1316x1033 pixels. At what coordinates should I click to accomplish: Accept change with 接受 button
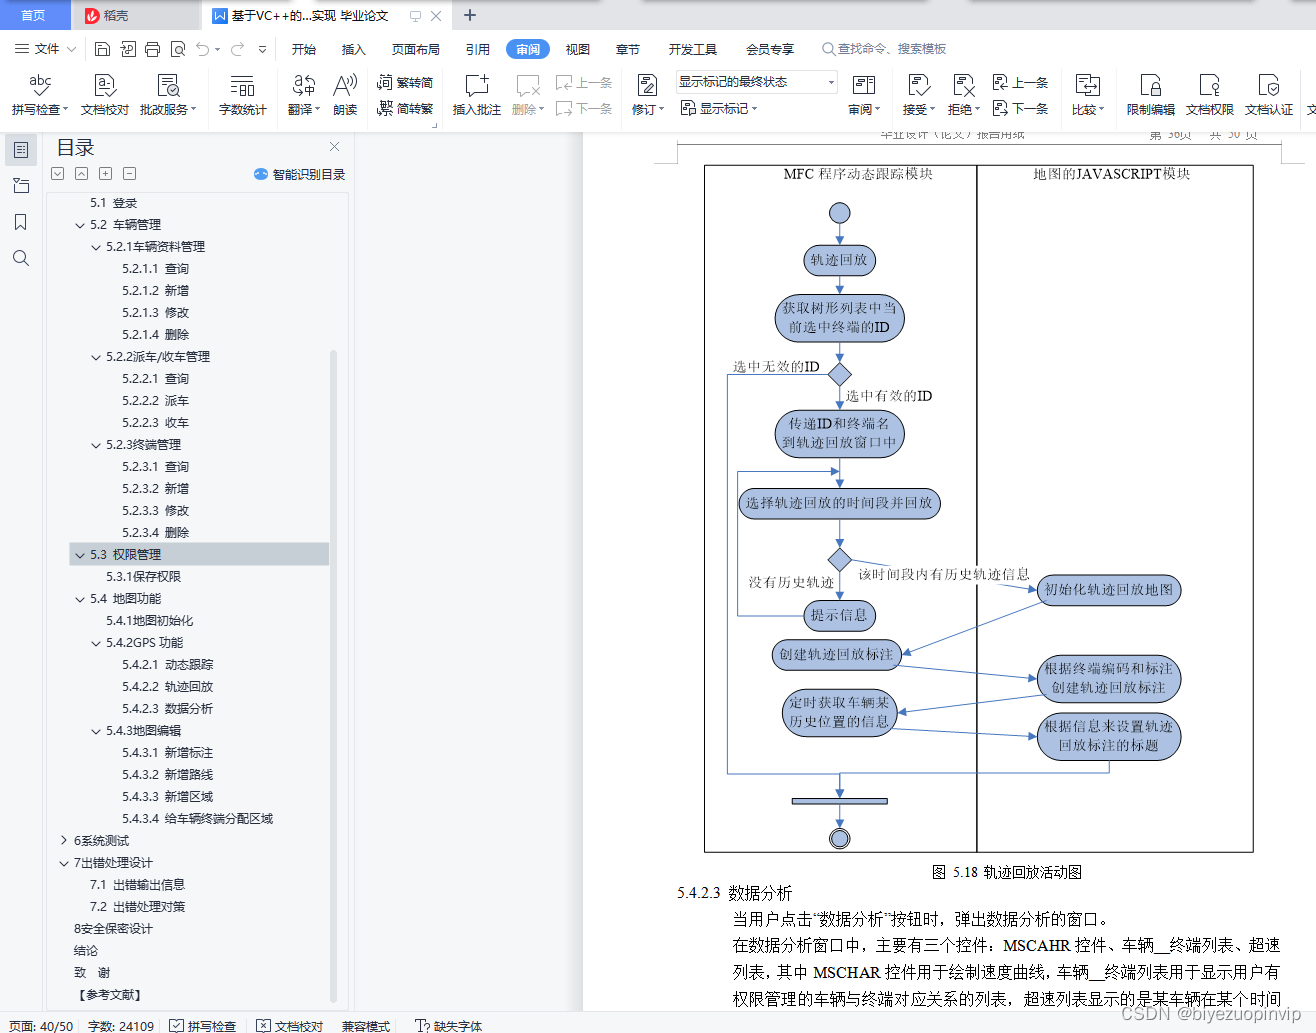pos(913,94)
